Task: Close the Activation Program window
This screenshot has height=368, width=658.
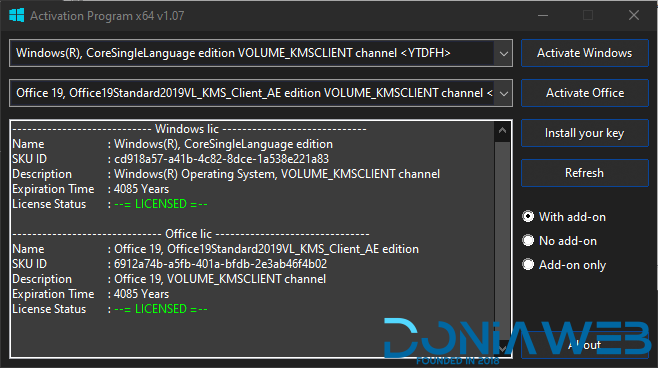Action: [x=634, y=16]
